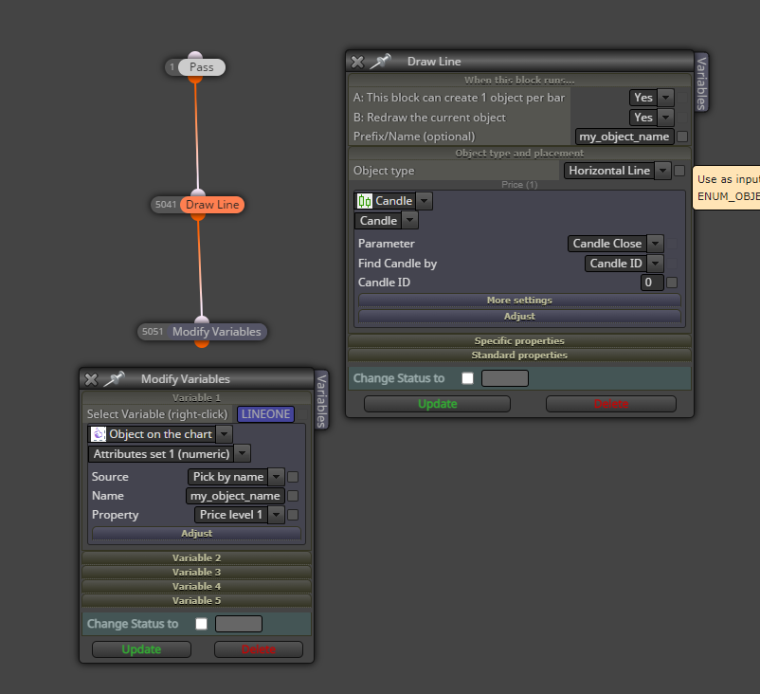Click Update in Modify Variables panel

pyautogui.click(x=141, y=649)
